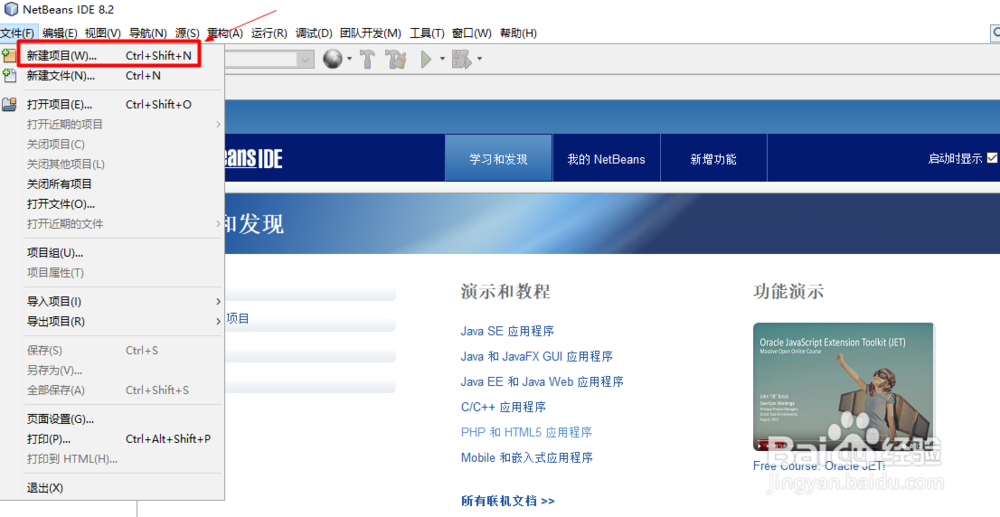1000x517 pixels.
Task: Click the search magnifier at the menu bar's right end
Action: pos(995,33)
